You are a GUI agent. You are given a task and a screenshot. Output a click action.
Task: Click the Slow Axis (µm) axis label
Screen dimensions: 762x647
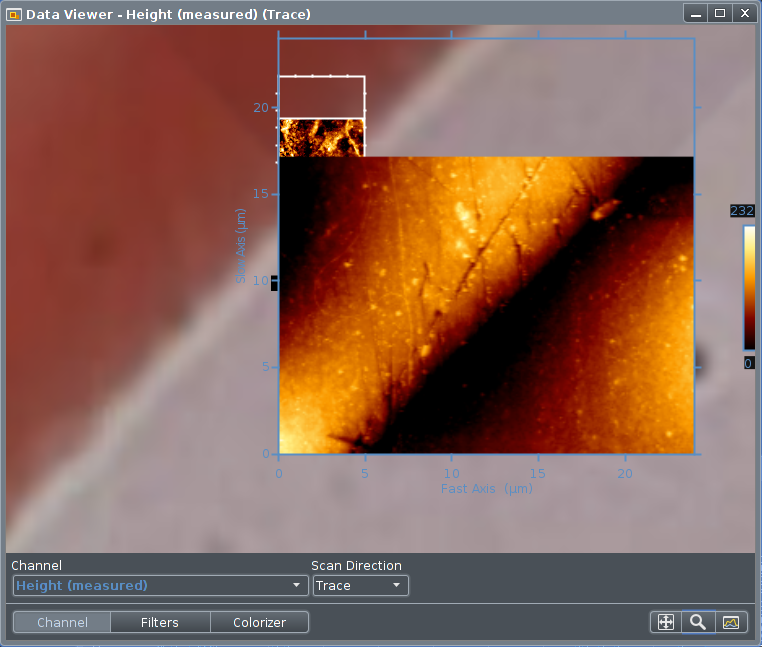(x=241, y=246)
